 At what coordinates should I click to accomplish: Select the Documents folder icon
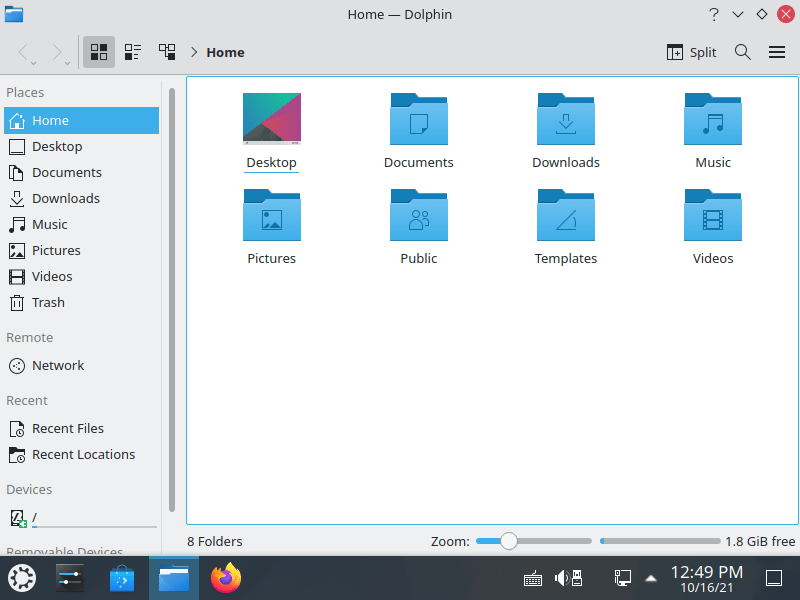pos(418,118)
